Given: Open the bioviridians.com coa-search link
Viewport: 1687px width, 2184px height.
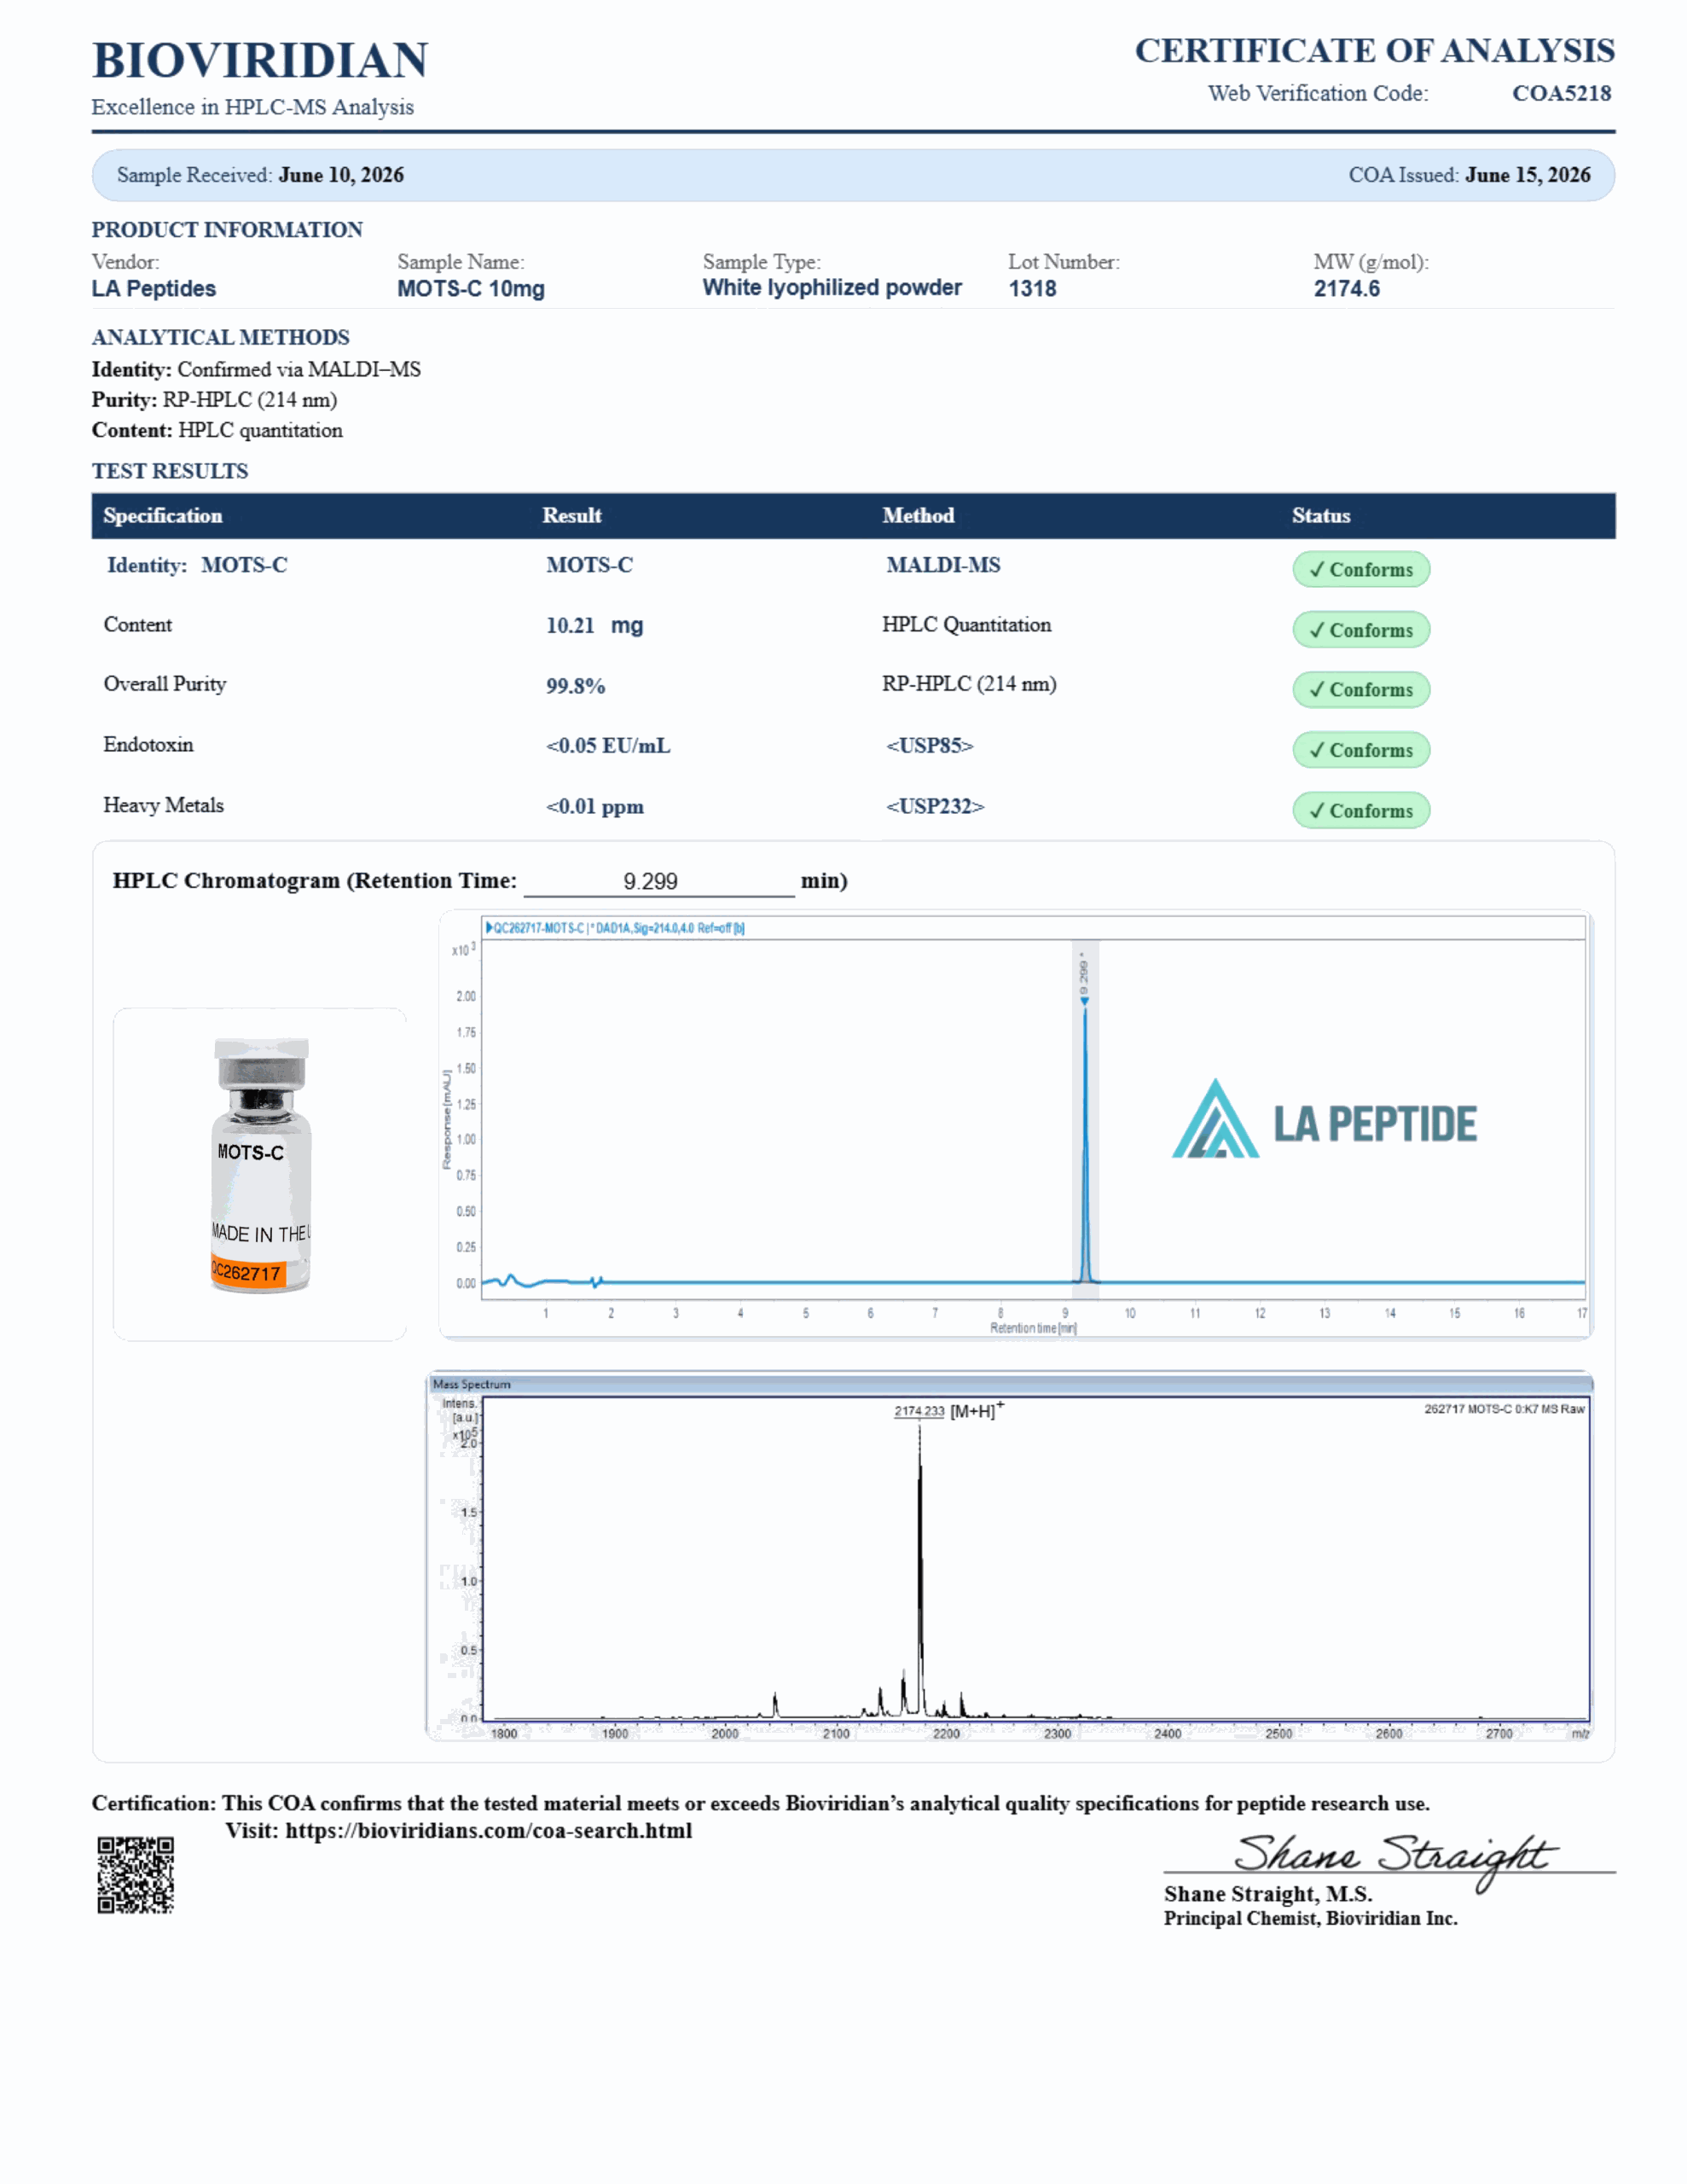Looking at the screenshot, I should pos(489,1830).
